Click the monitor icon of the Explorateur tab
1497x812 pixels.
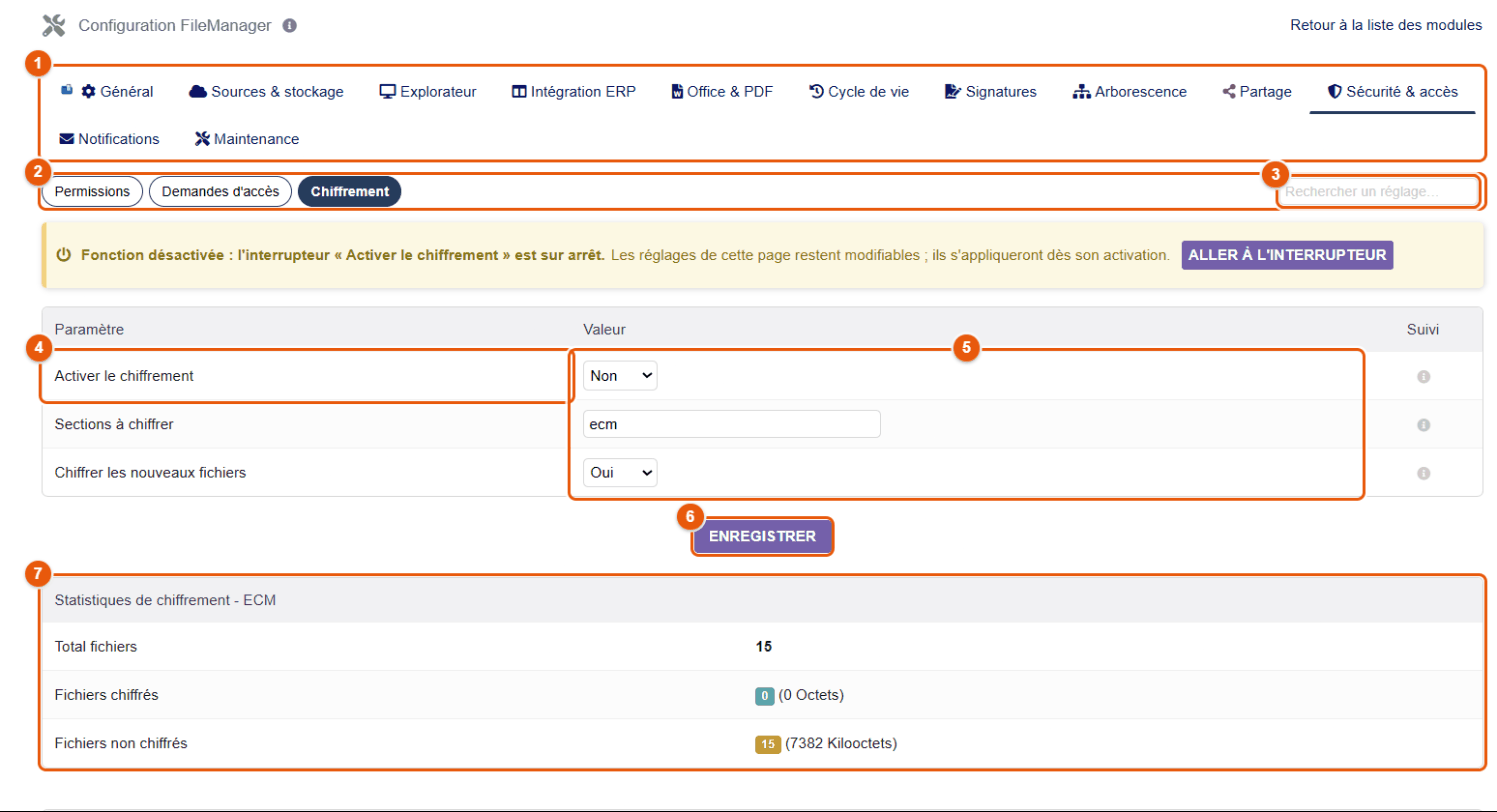[388, 92]
